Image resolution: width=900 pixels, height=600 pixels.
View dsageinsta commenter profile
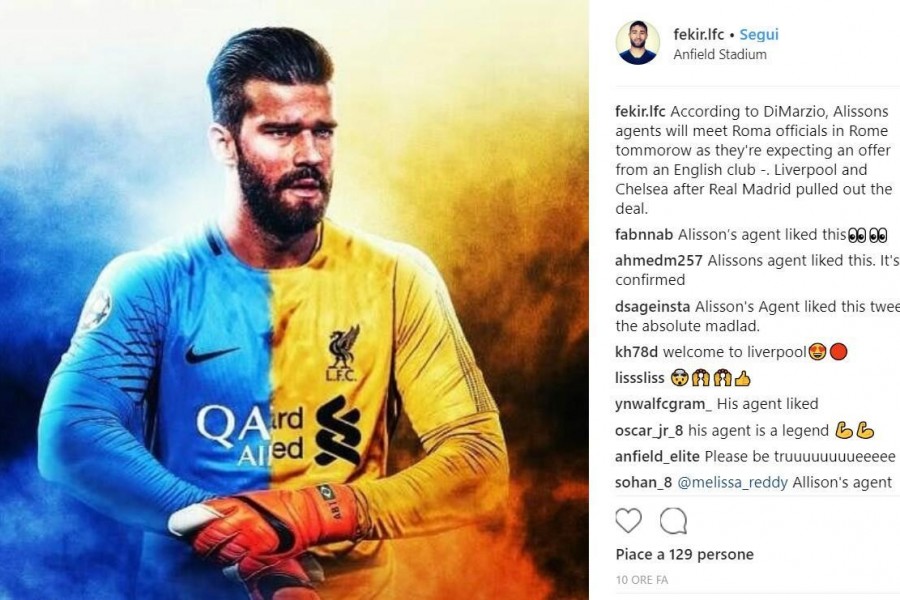click(x=653, y=307)
